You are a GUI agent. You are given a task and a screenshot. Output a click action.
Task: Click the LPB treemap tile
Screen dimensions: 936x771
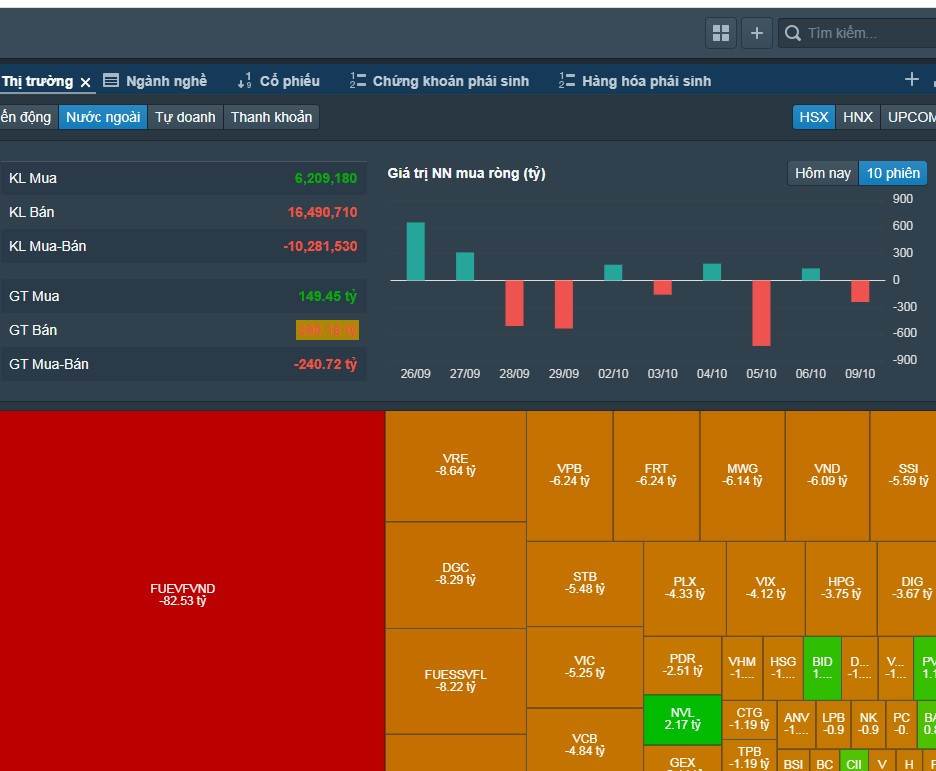click(833, 724)
